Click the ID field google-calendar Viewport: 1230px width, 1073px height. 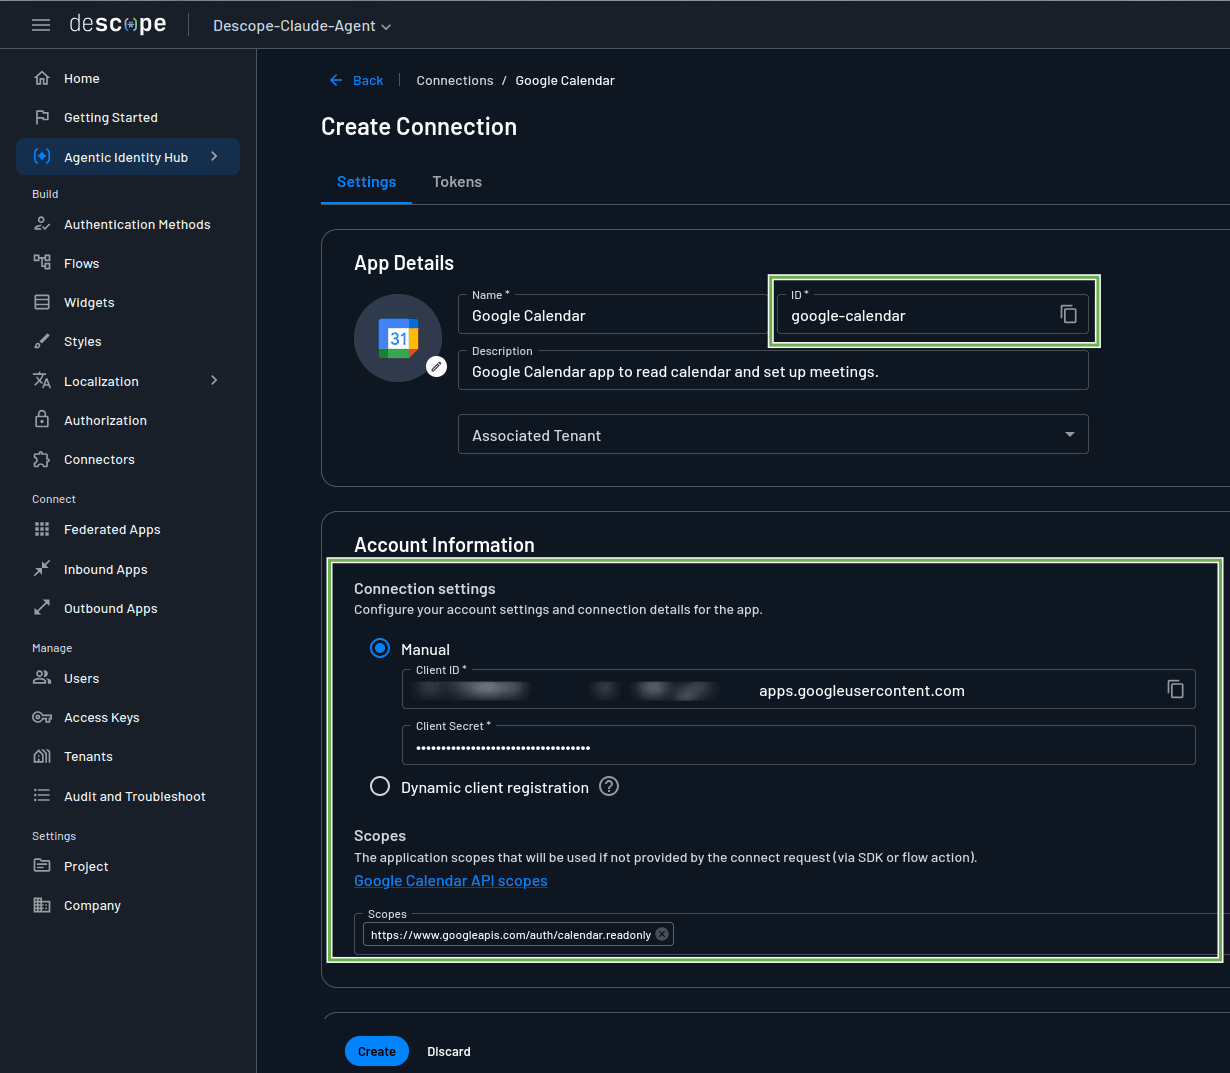pos(933,314)
